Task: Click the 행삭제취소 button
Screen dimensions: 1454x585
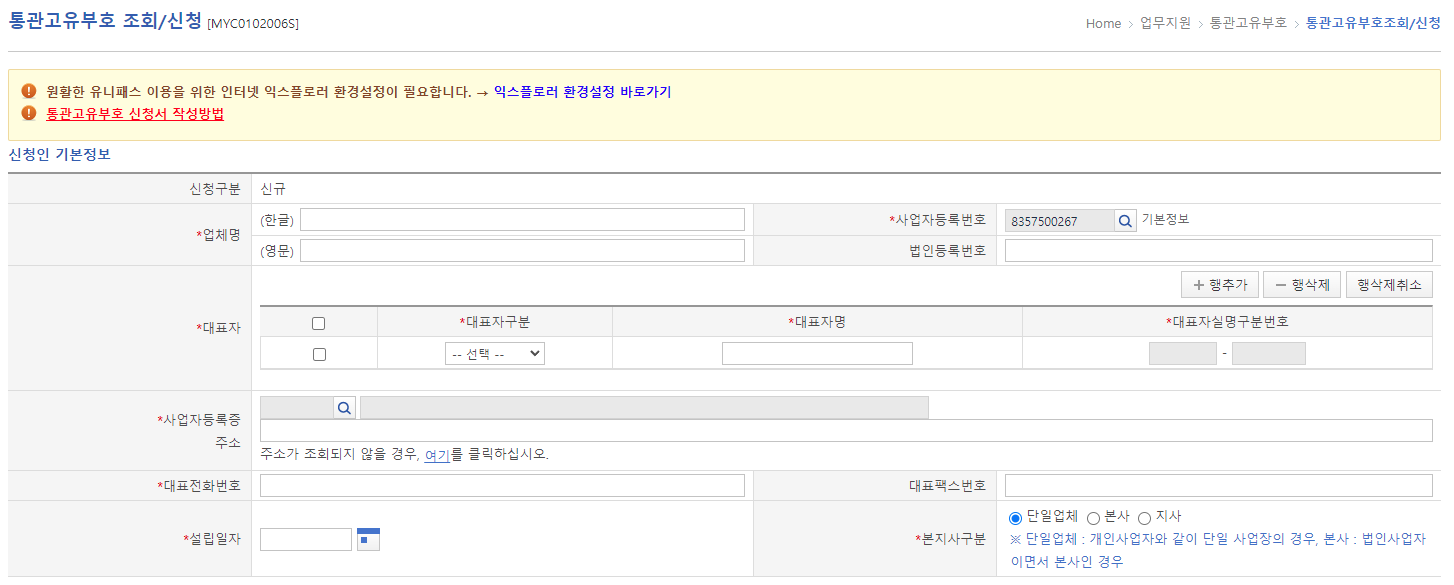Action: [1388, 284]
